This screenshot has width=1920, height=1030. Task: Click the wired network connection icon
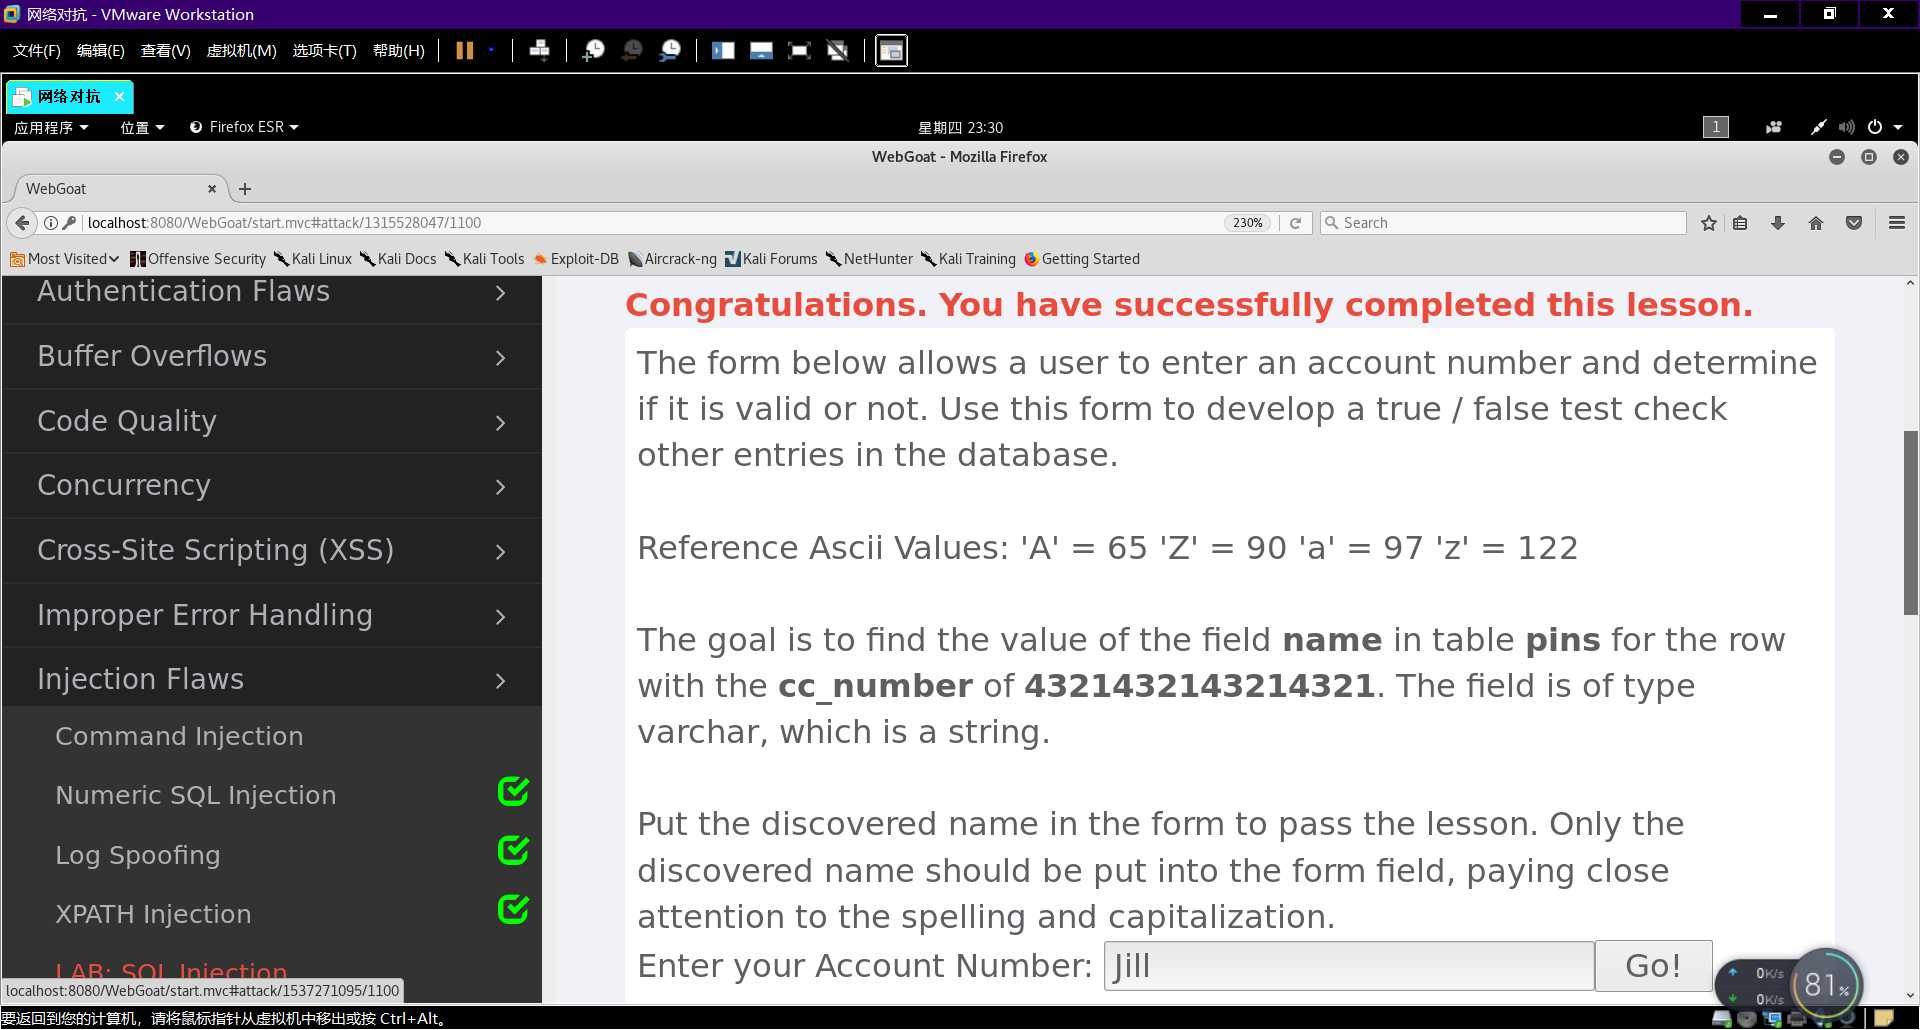(x=1818, y=127)
